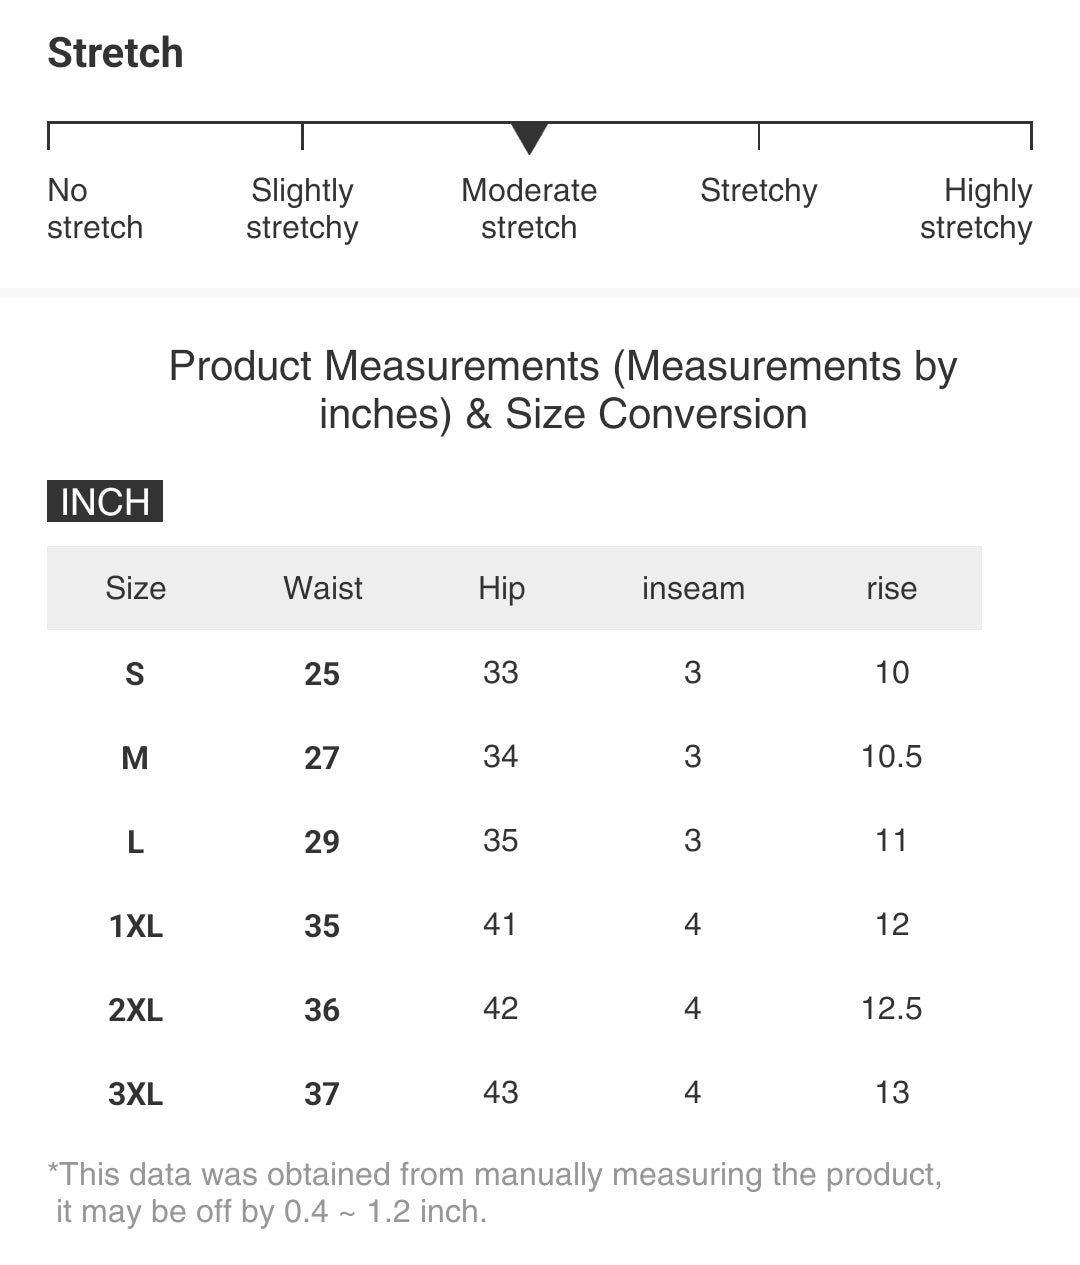Screen dimensions: 1080x1265
Task: Click the Product Measurements title text
Action: (563, 390)
